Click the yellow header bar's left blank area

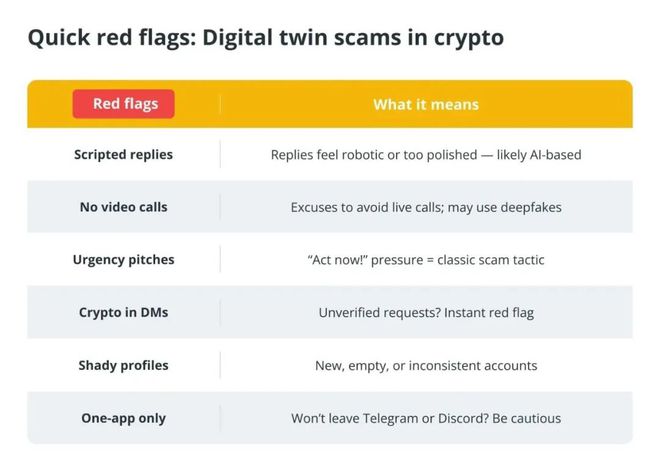50,104
